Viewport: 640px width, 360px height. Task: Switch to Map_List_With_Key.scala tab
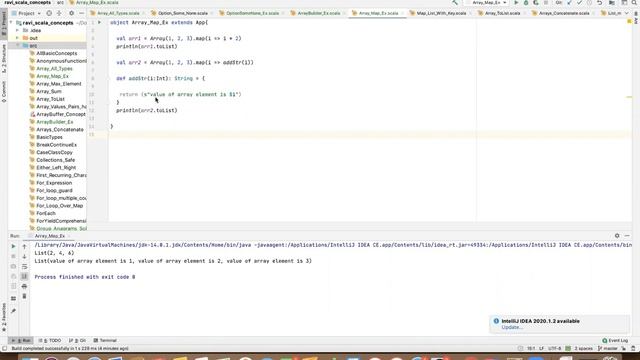coord(441,13)
